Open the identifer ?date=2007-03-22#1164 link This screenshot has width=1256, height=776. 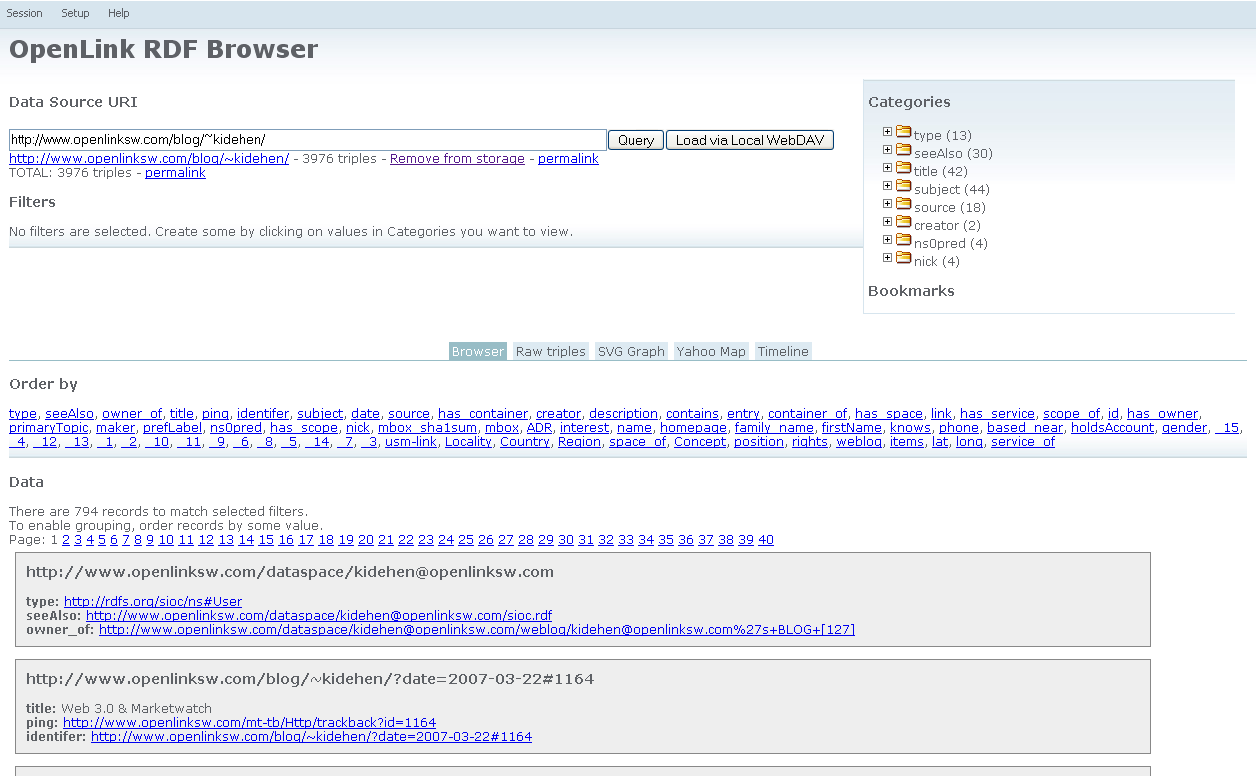click(311, 736)
